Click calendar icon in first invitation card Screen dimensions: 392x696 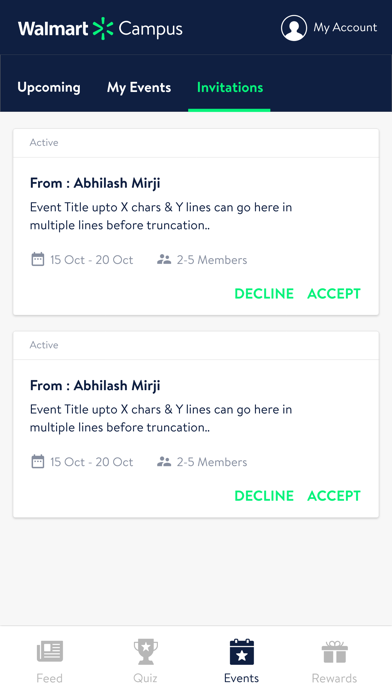(x=38, y=259)
